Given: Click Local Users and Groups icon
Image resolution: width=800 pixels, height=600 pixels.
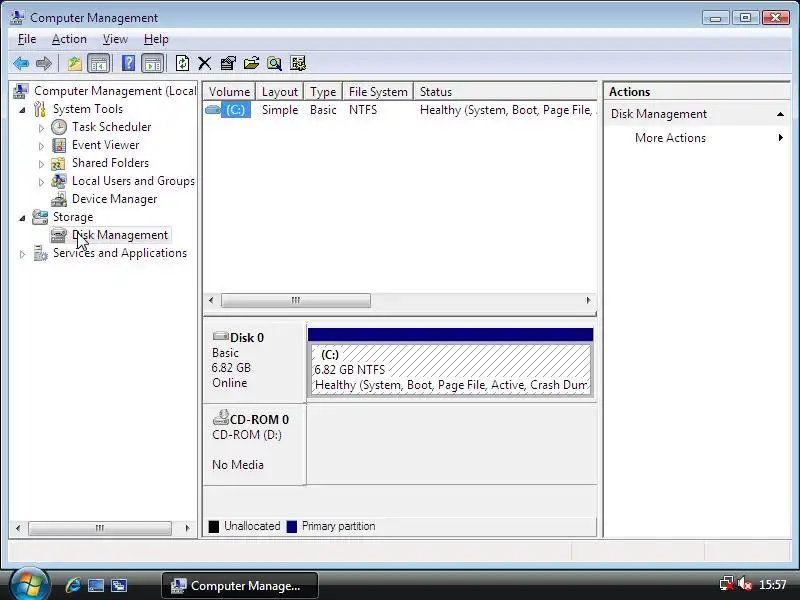Looking at the screenshot, I should (59, 181).
